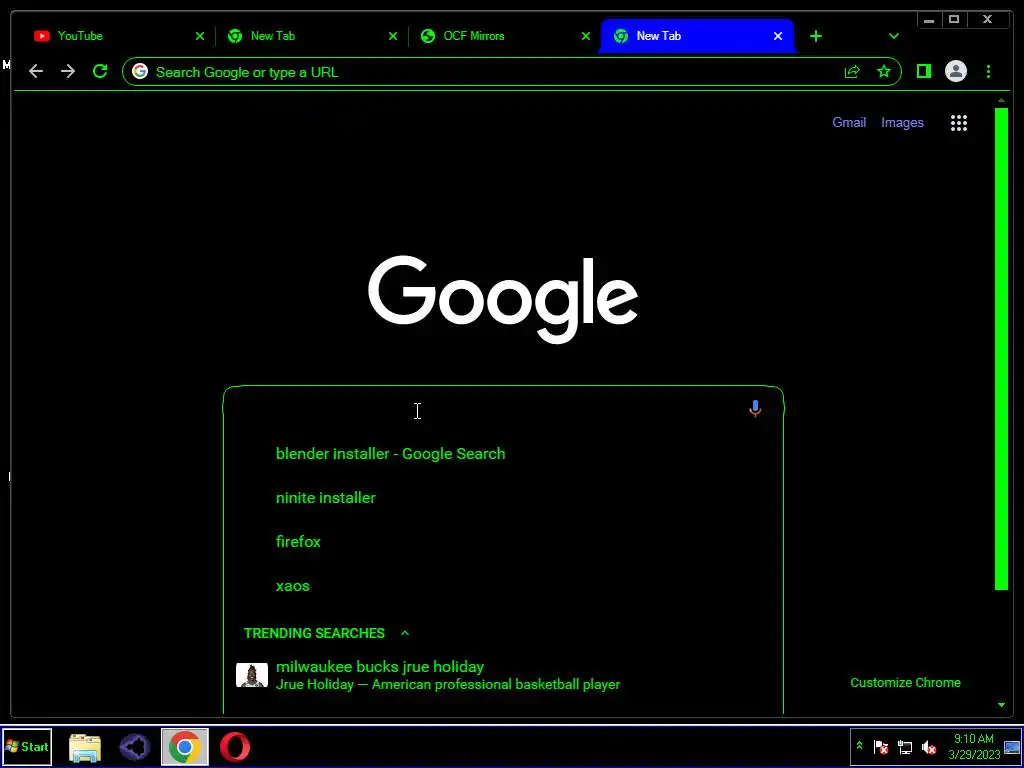Image resolution: width=1024 pixels, height=768 pixels.
Task: Start voice search with microphone icon
Action: (x=755, y=409)
